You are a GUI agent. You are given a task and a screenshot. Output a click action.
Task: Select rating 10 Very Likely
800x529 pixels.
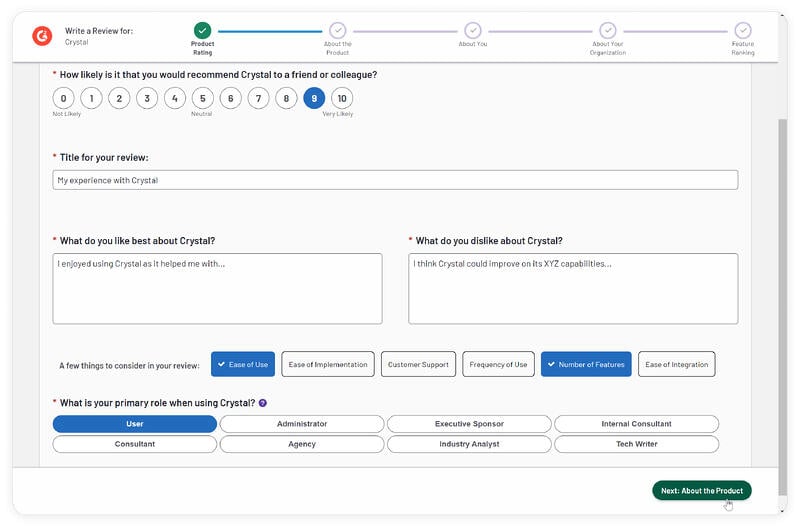coord(342,98)
